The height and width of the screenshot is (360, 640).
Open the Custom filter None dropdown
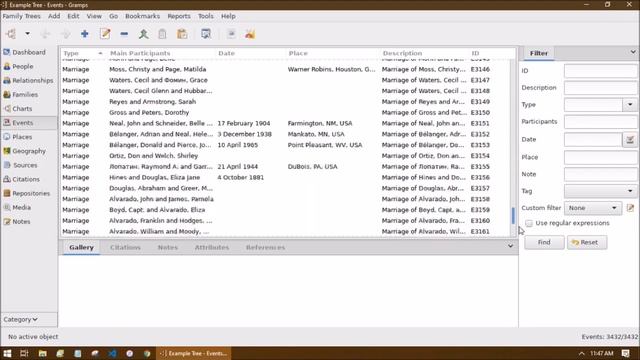pyautogui.click(x=593, y=208)
